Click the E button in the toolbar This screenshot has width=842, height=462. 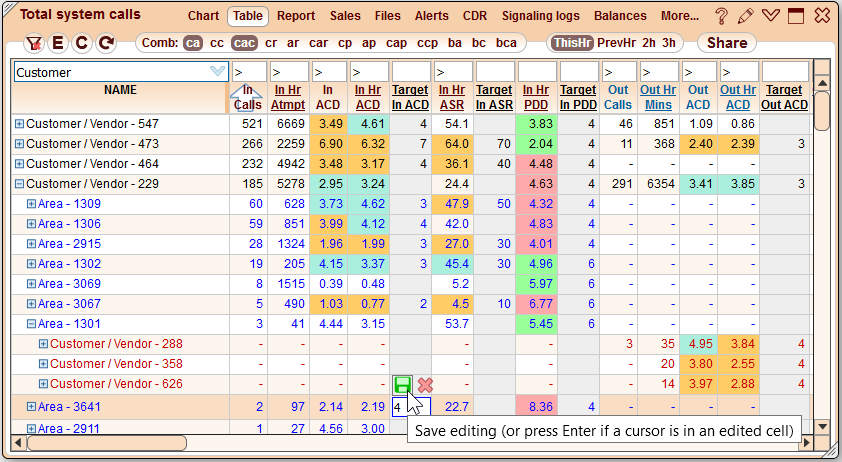click(x=57, y=43)
